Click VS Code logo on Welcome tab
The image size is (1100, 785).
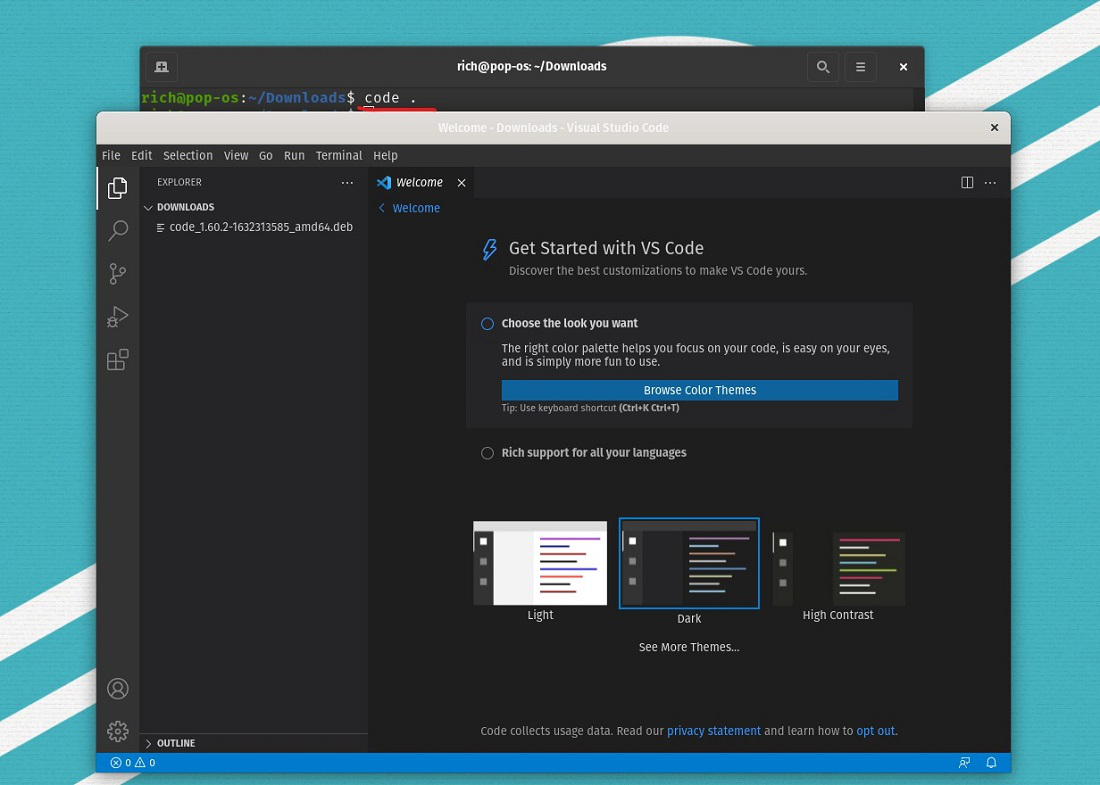coord(384,182)
